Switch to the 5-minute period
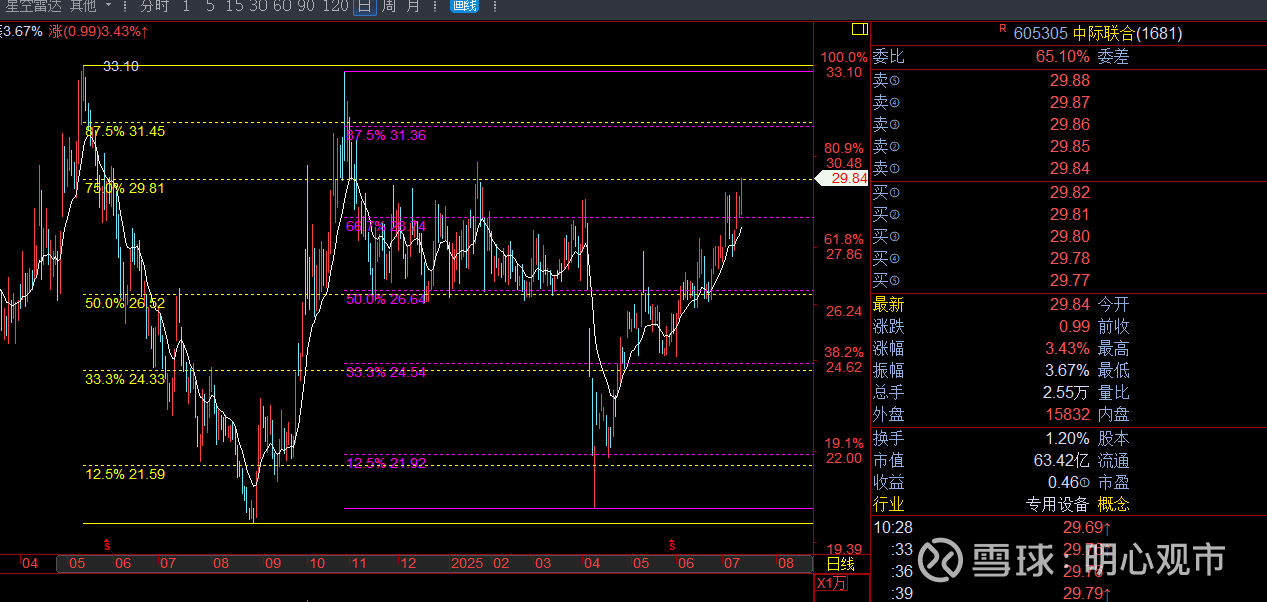This screenshot has width=1267, height=602. pos(210,6)
